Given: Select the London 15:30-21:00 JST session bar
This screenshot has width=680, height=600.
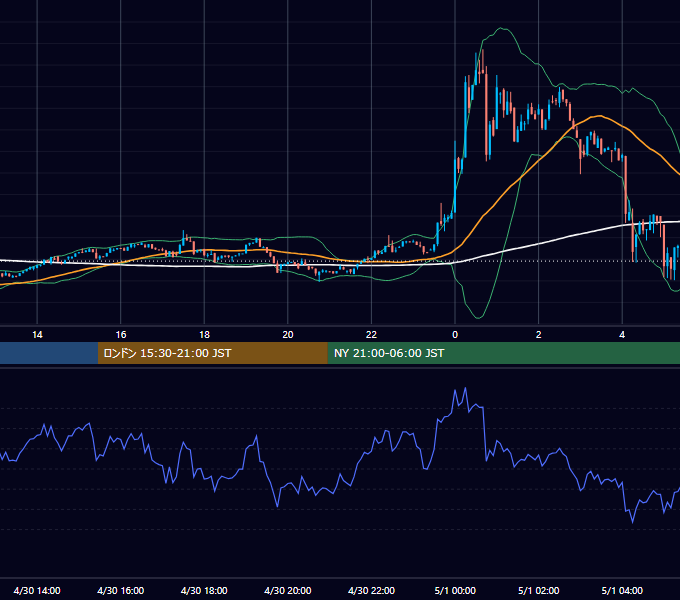Looking at the screenshot, I should [x=212, y=353].
